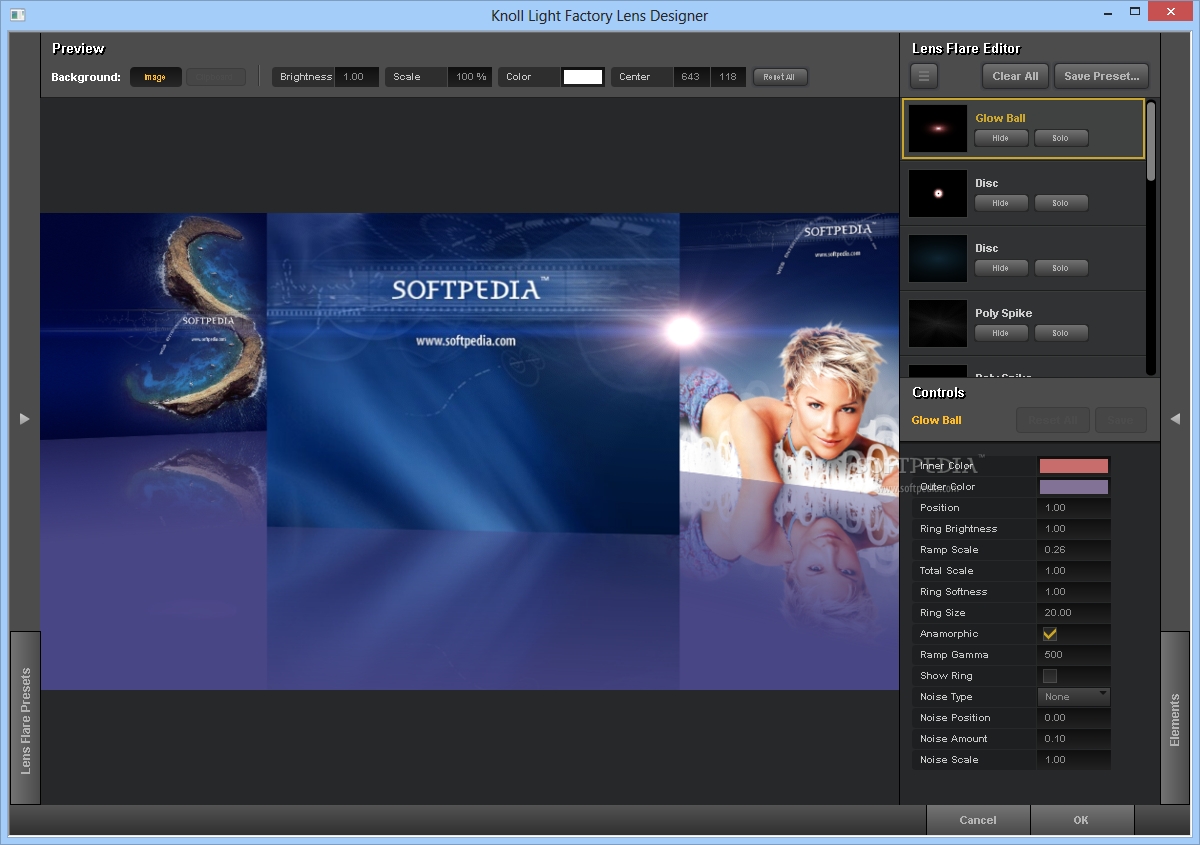Edit the Ramp Scale value 0.26

coord(1074,550)
